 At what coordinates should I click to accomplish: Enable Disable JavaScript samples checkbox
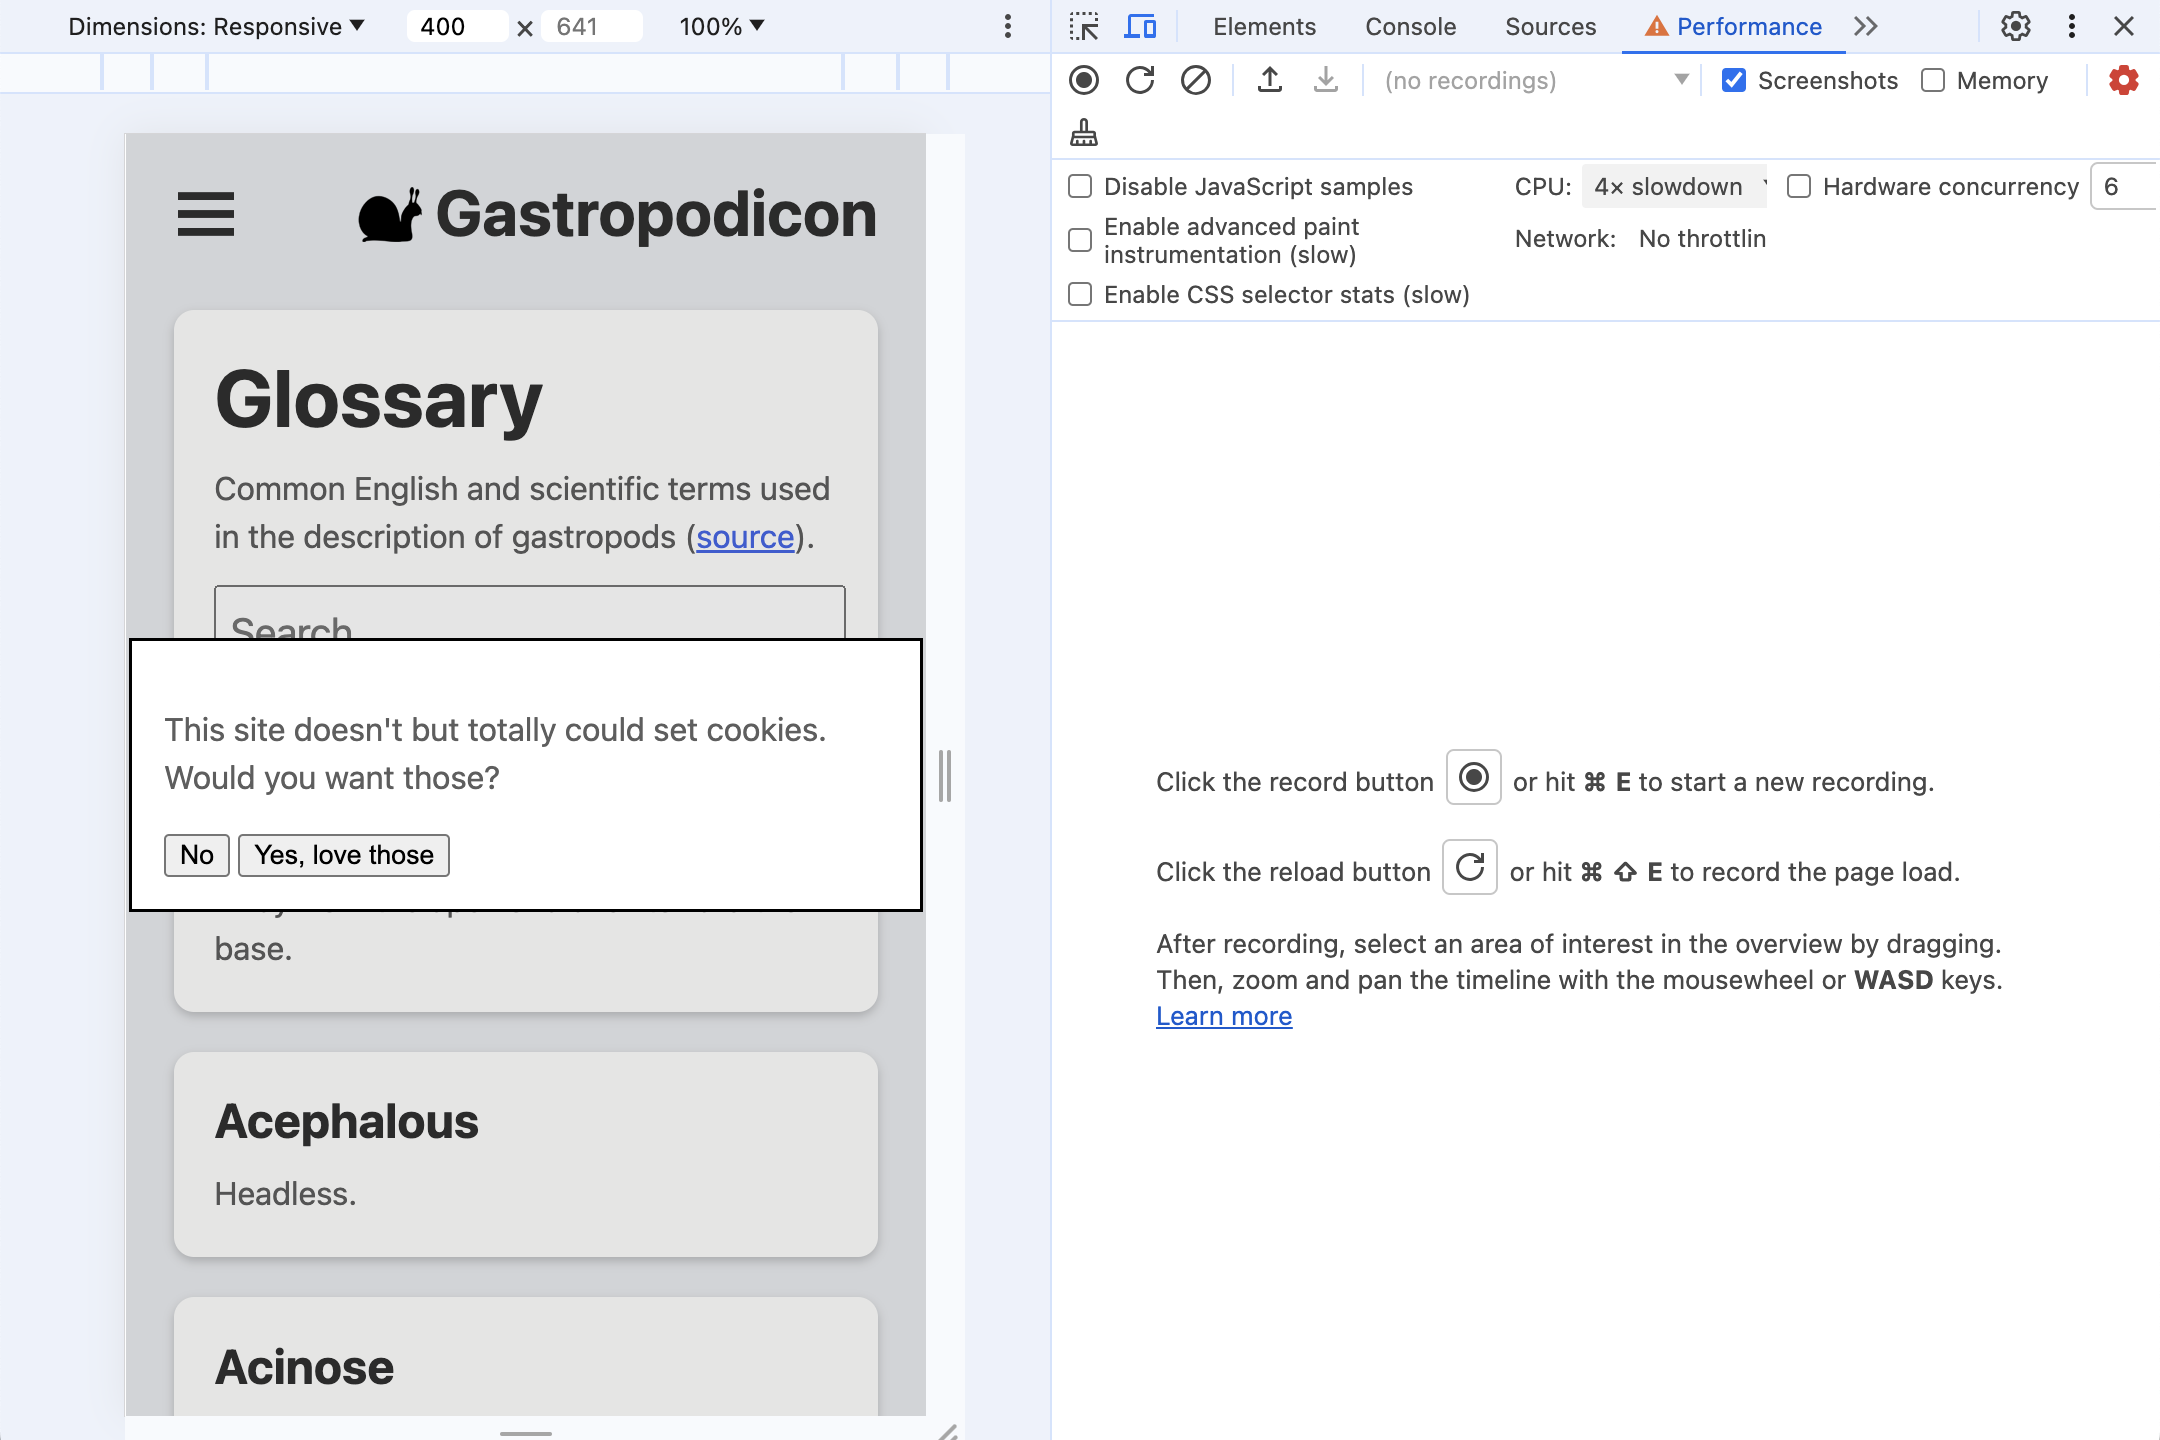point(1082,186)
